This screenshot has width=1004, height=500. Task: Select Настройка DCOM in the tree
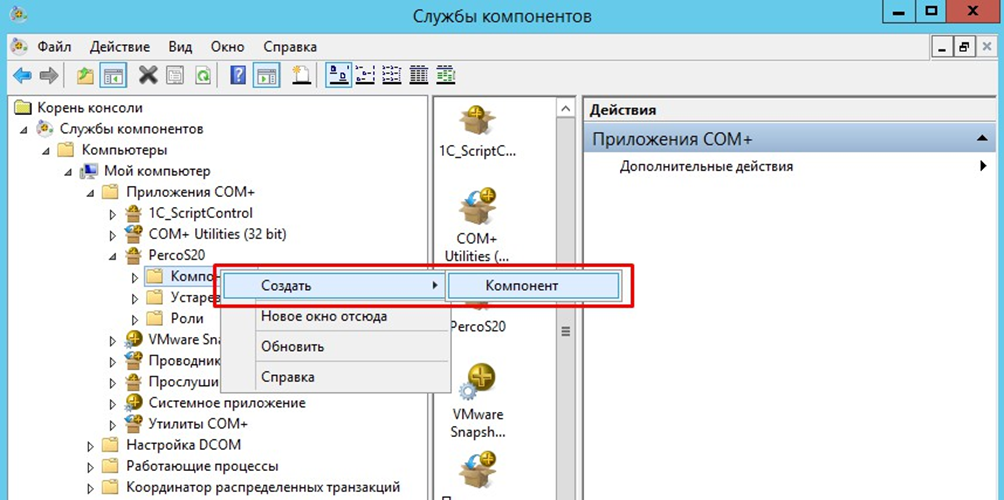183,444
